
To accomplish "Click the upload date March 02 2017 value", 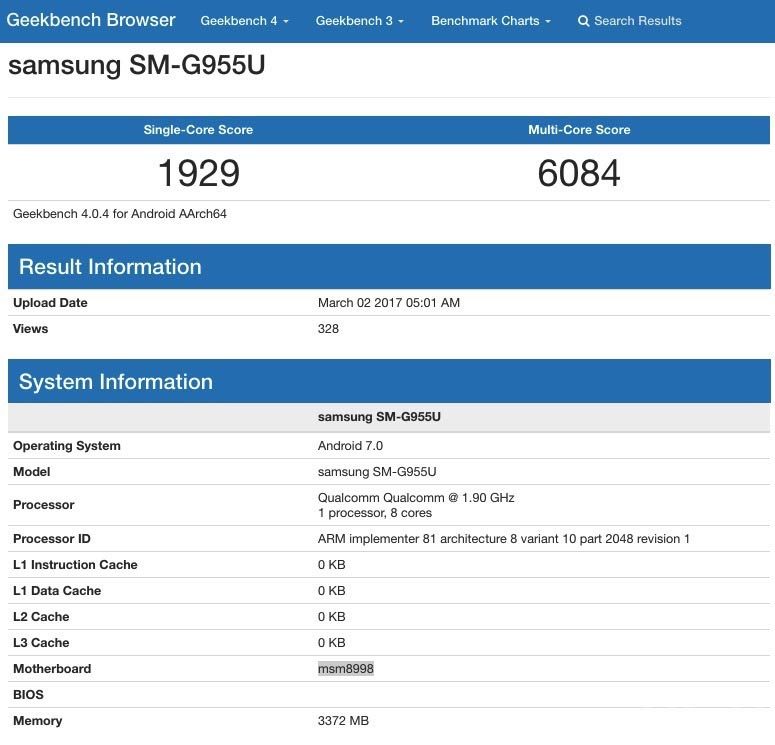I will (388, 303).
